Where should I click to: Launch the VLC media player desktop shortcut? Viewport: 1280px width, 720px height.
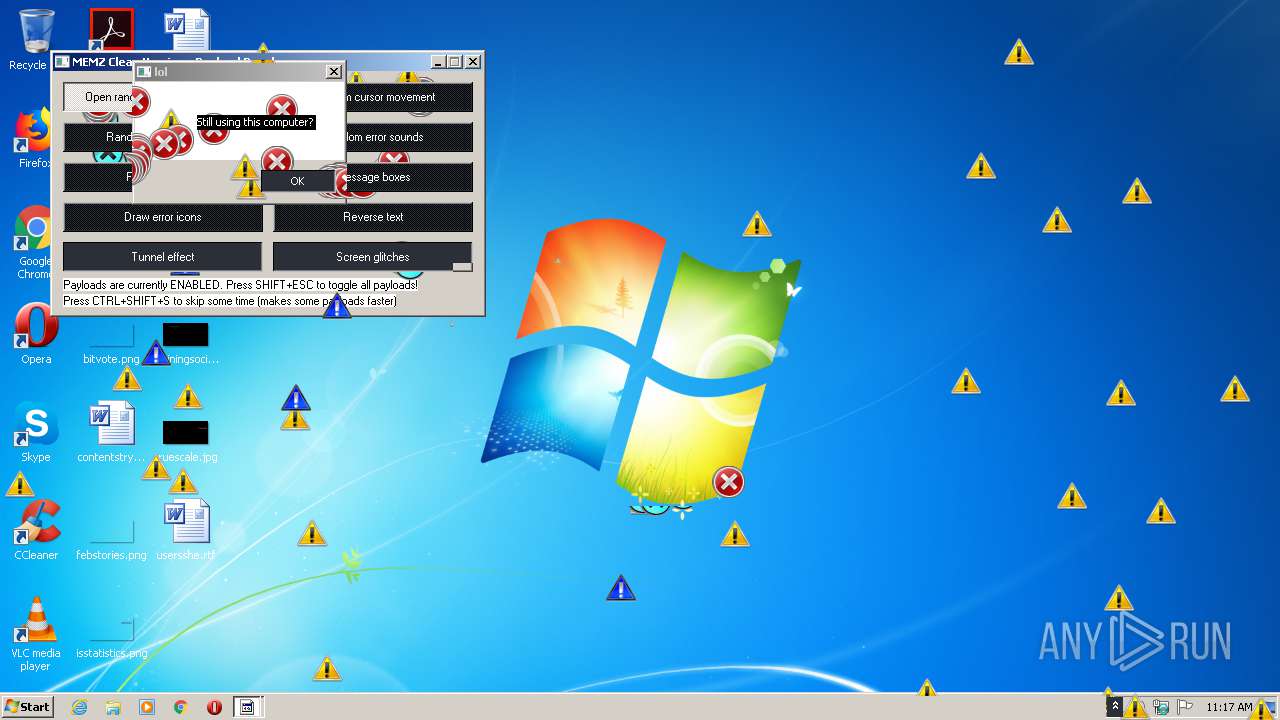(35, 634)
